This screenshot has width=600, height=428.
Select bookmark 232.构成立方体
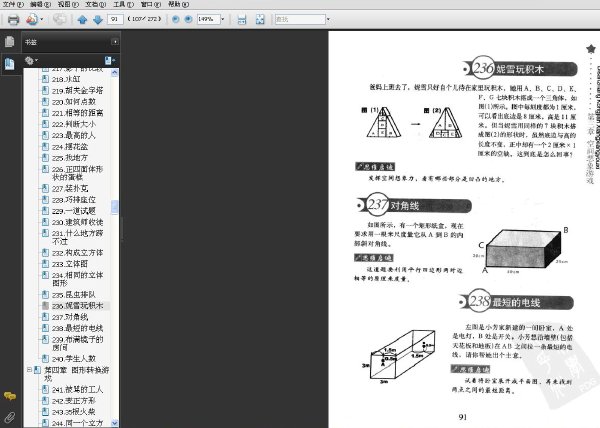click(x=77, y=252)
